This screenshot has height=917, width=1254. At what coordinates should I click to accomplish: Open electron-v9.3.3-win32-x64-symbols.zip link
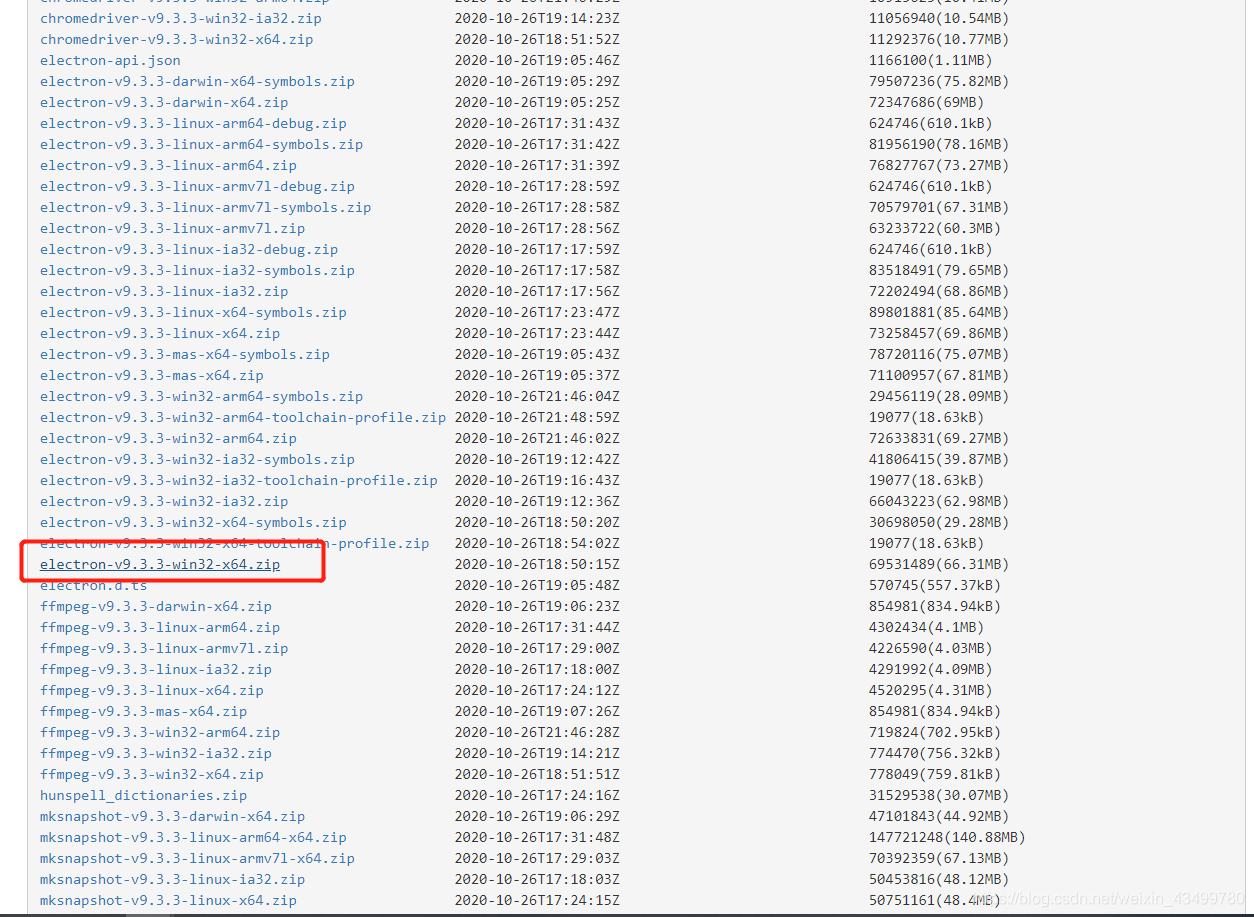click(x=193, y=522)
